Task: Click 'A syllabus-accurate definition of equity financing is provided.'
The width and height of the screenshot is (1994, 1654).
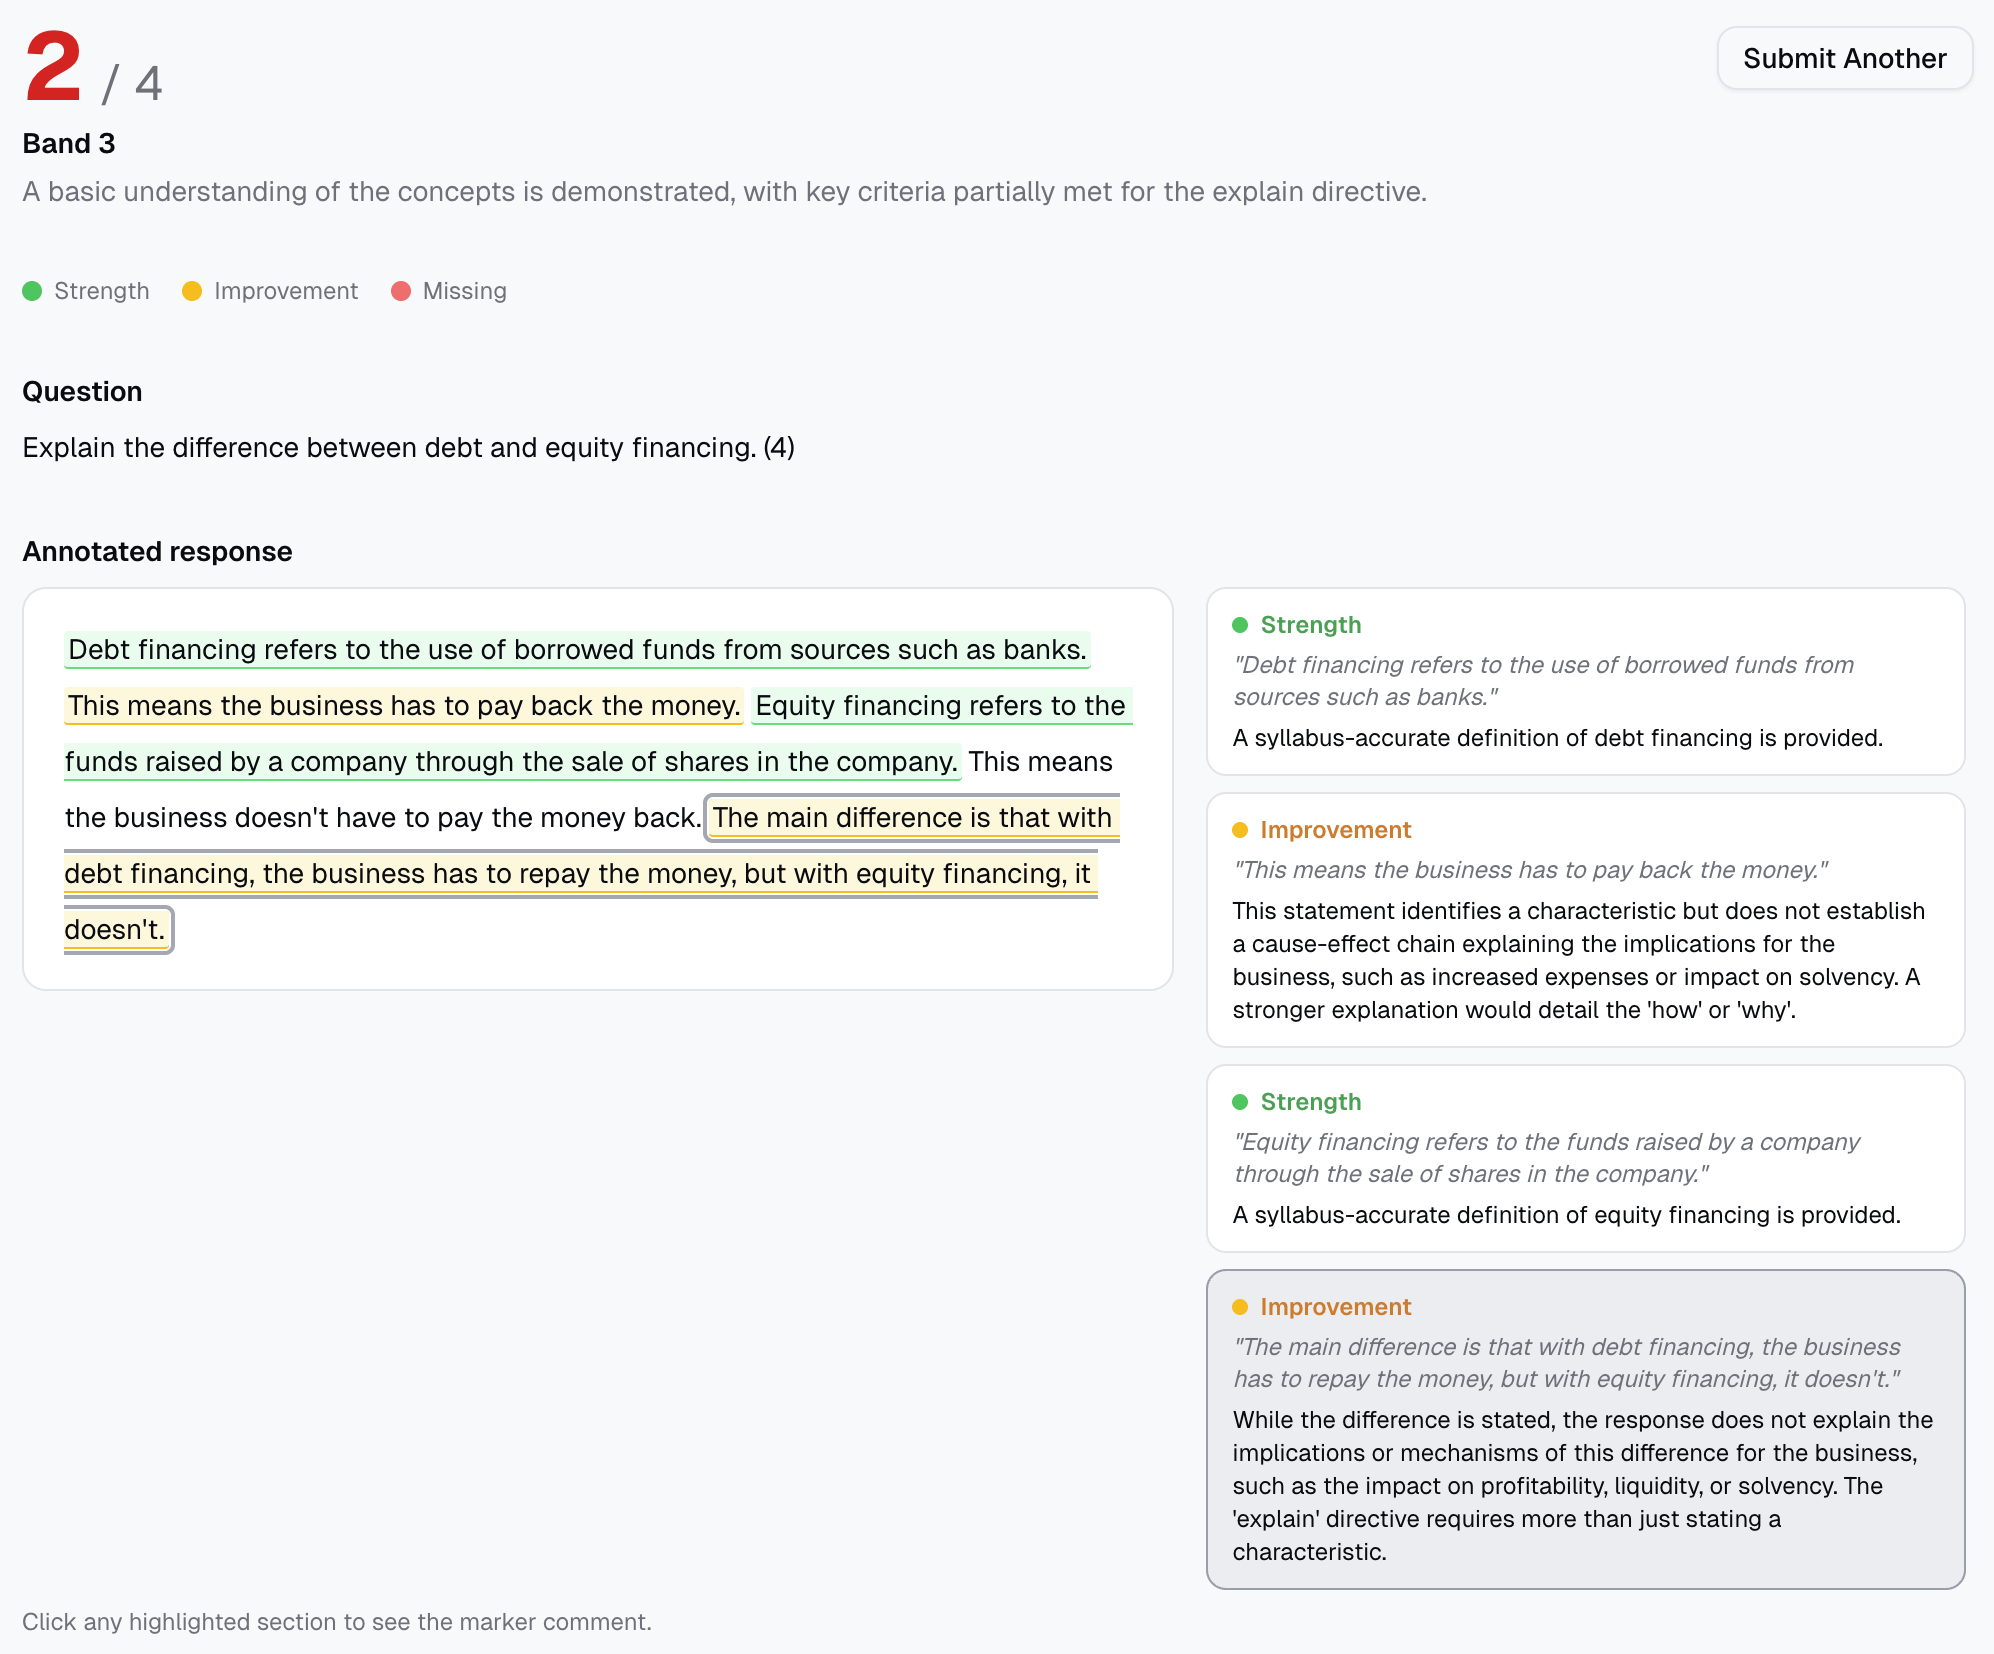Action: click(x=1566, y=1215)
